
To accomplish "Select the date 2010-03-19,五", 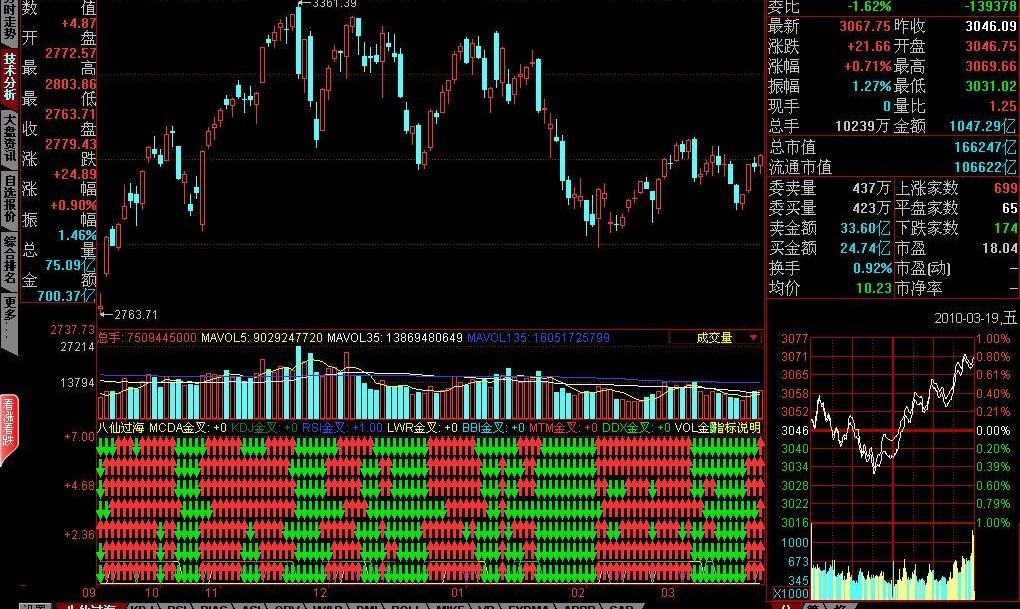I will tap(975, 318).
